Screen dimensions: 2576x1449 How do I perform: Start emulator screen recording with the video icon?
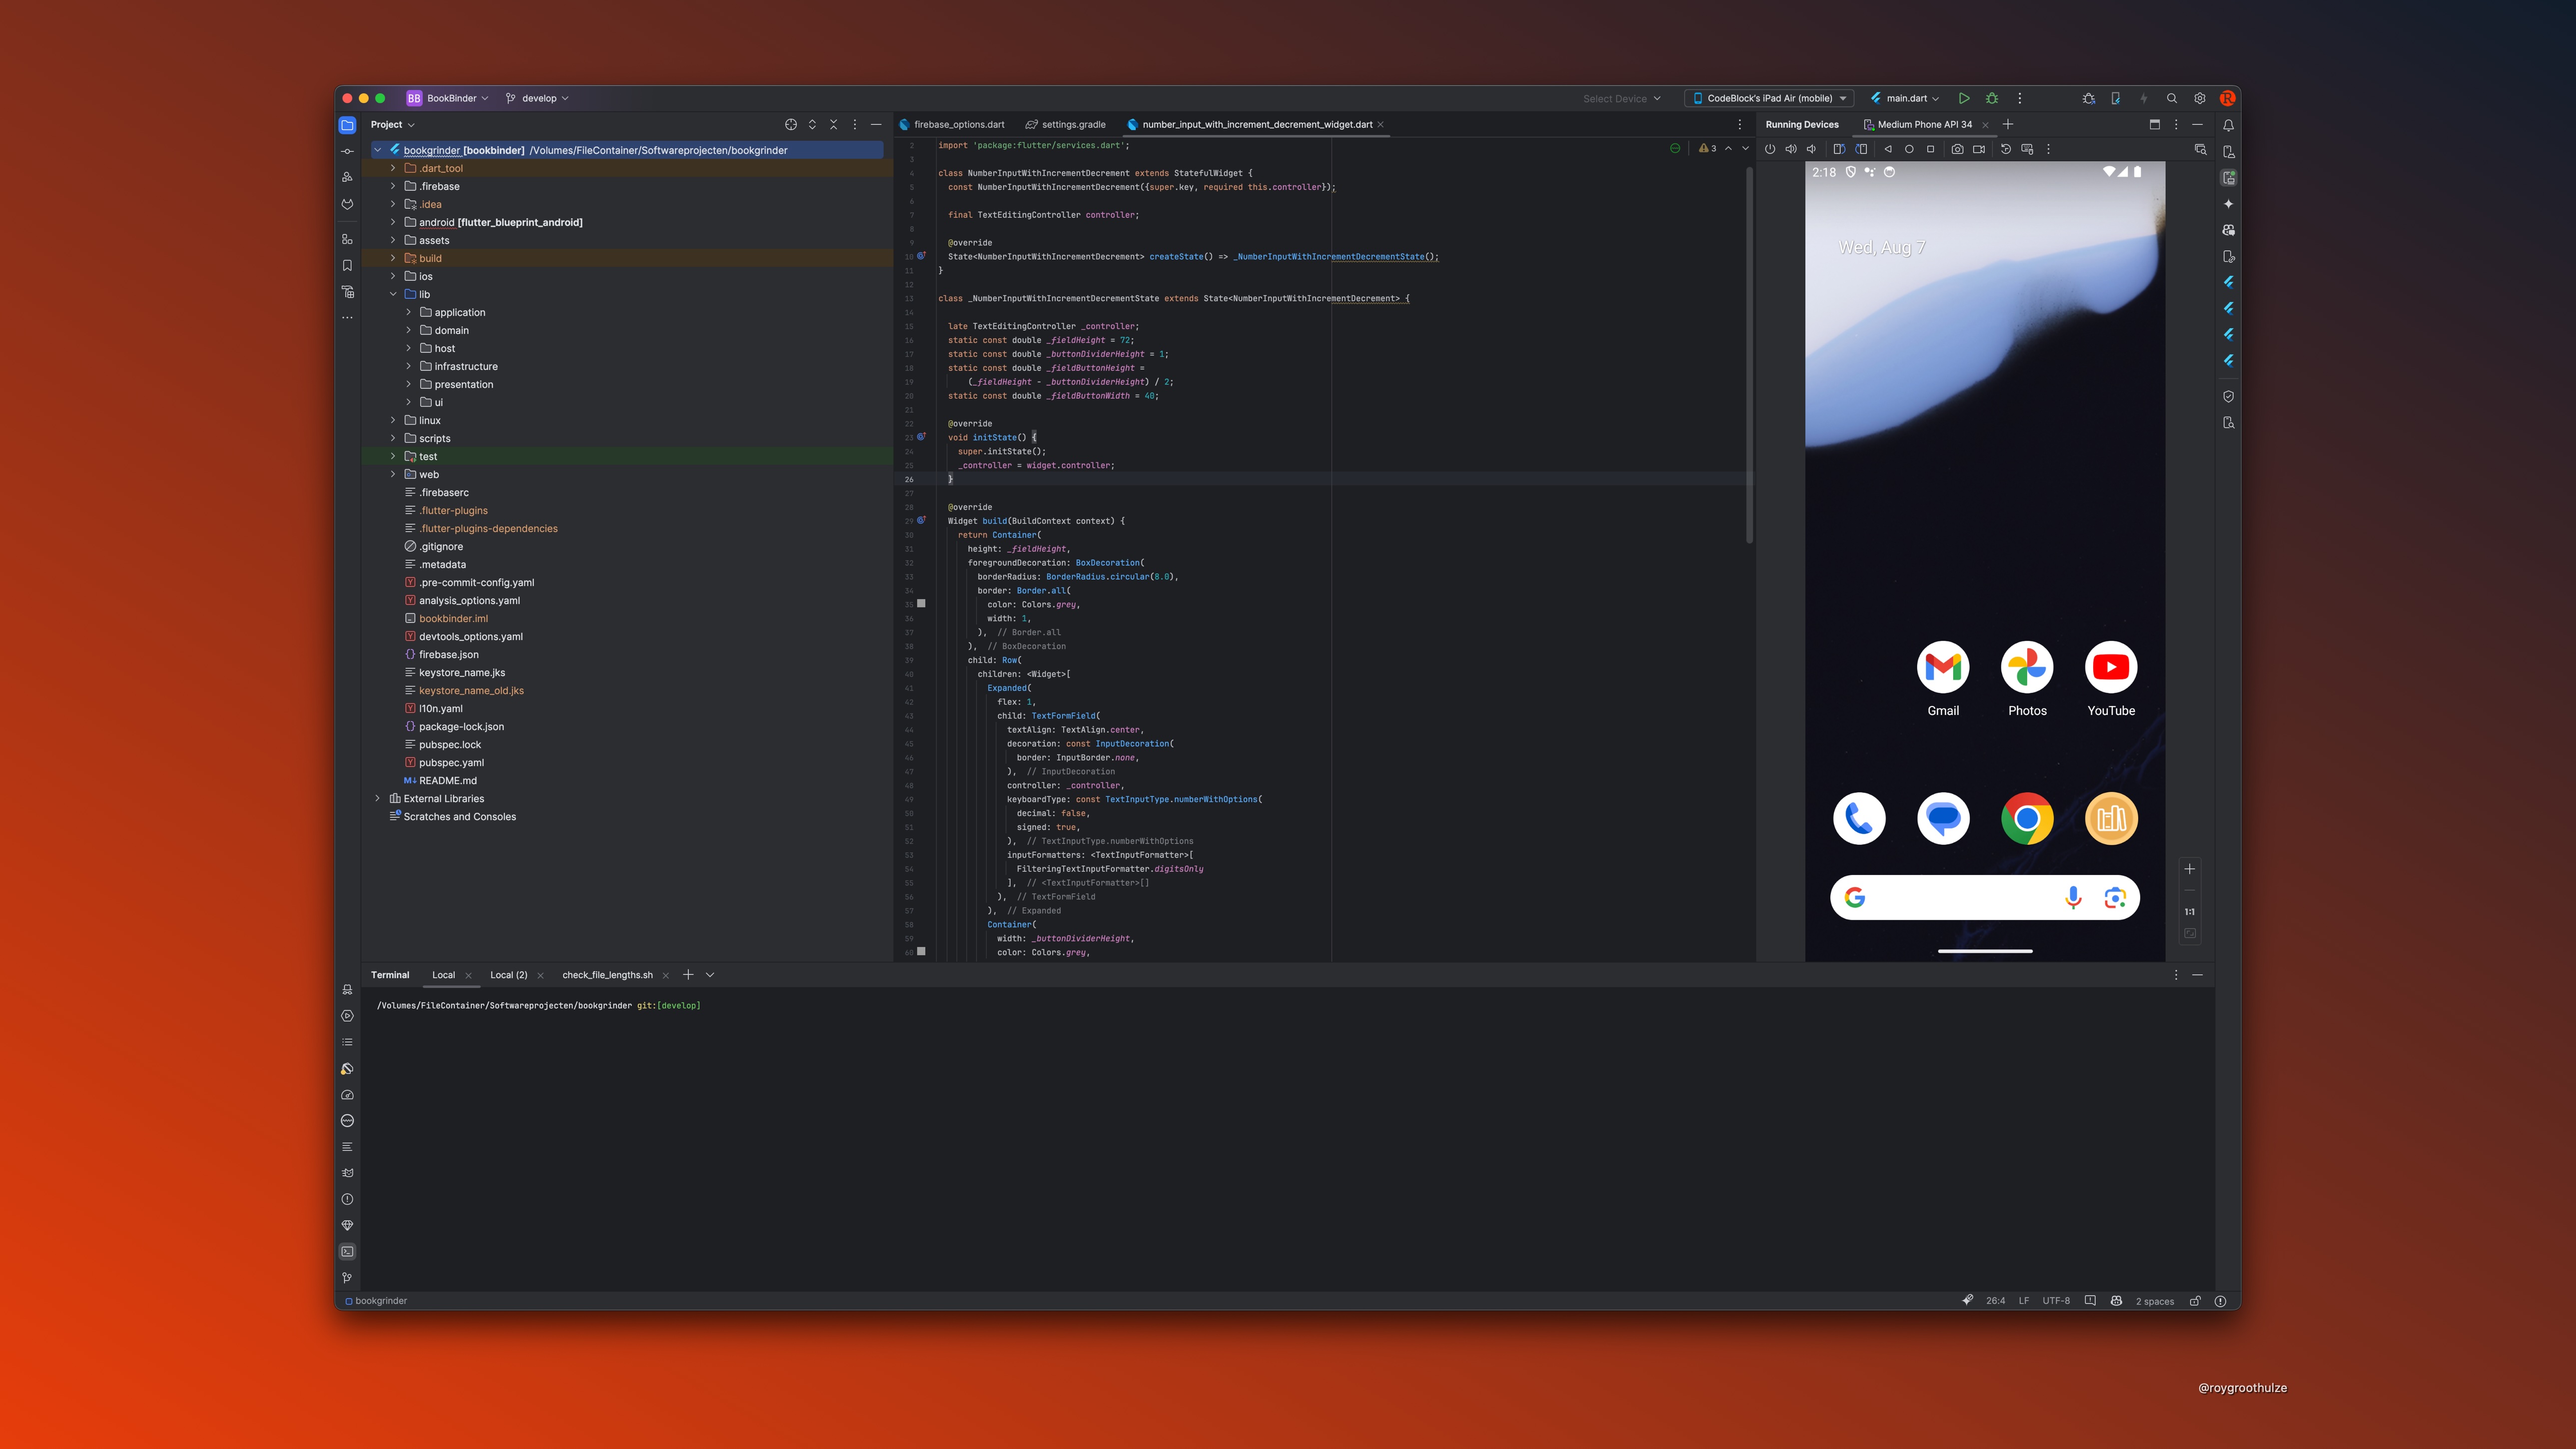point(1979,149)
